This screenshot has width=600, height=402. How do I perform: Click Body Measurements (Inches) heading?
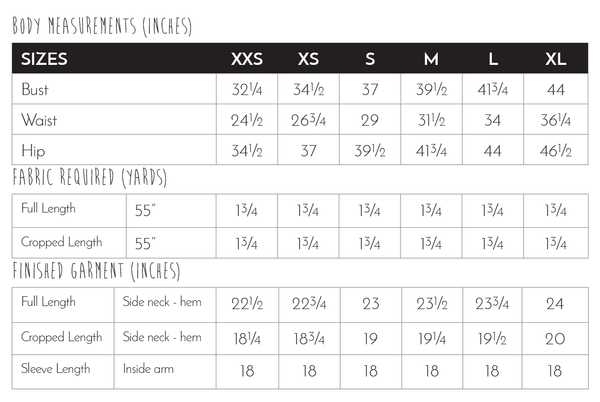[102, 26]
